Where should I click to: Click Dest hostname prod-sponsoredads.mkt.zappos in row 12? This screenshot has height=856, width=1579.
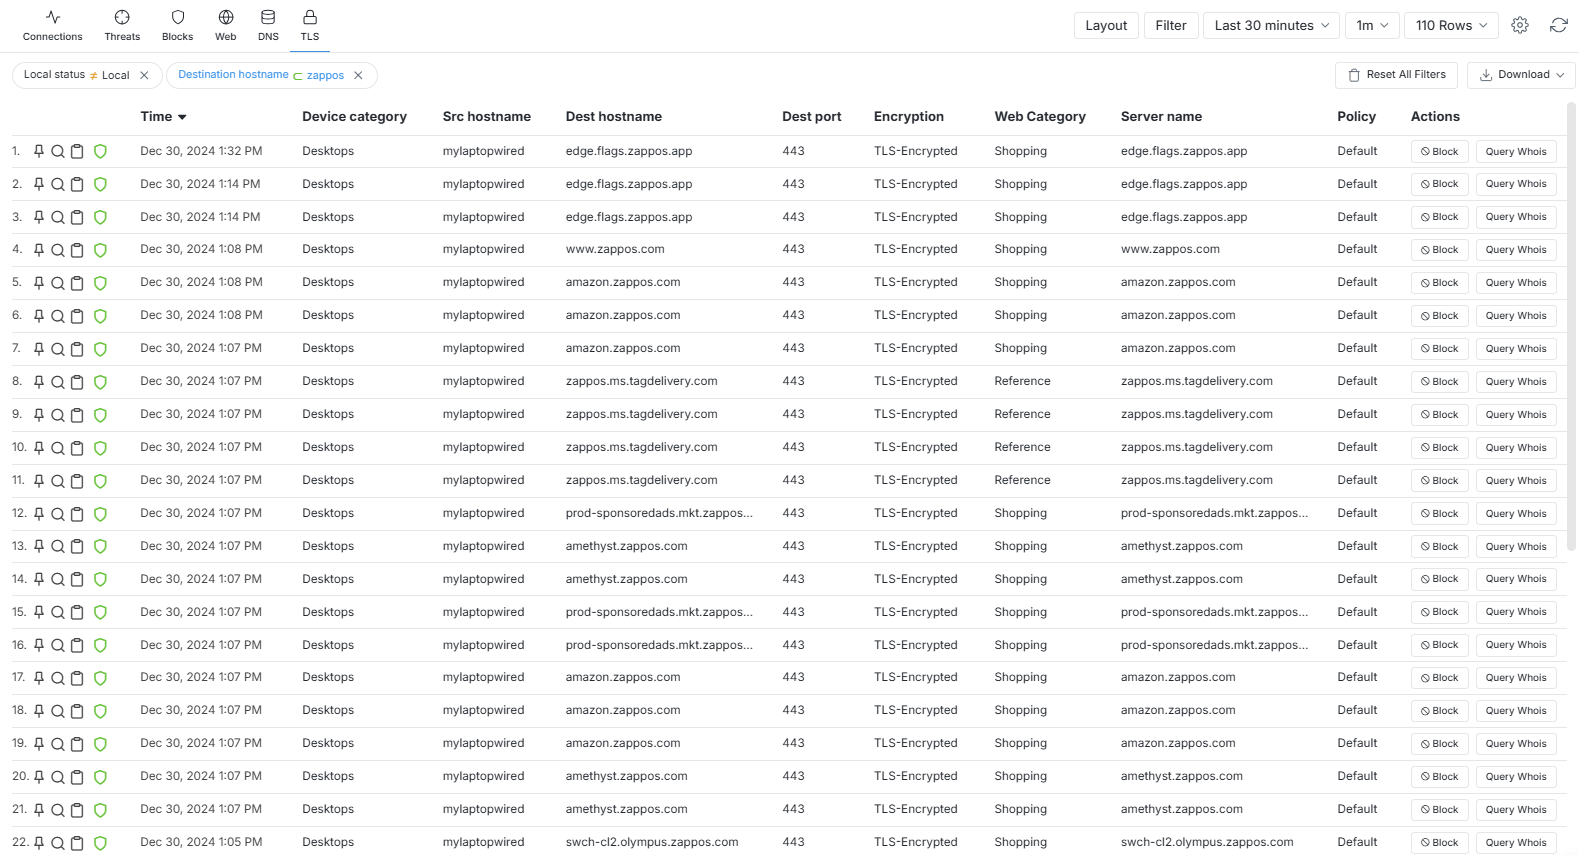coord(659,513)
